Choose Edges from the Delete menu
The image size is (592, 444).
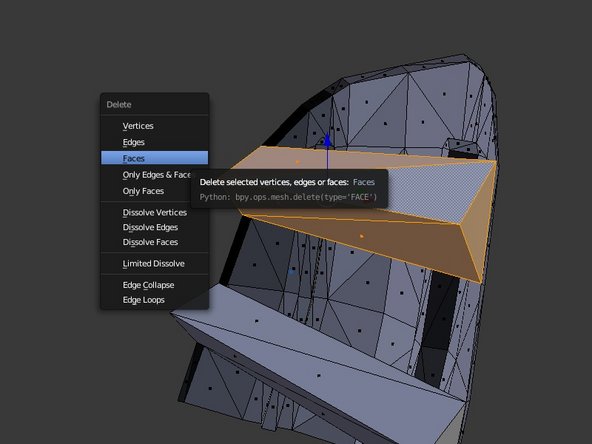pos(154,142)
